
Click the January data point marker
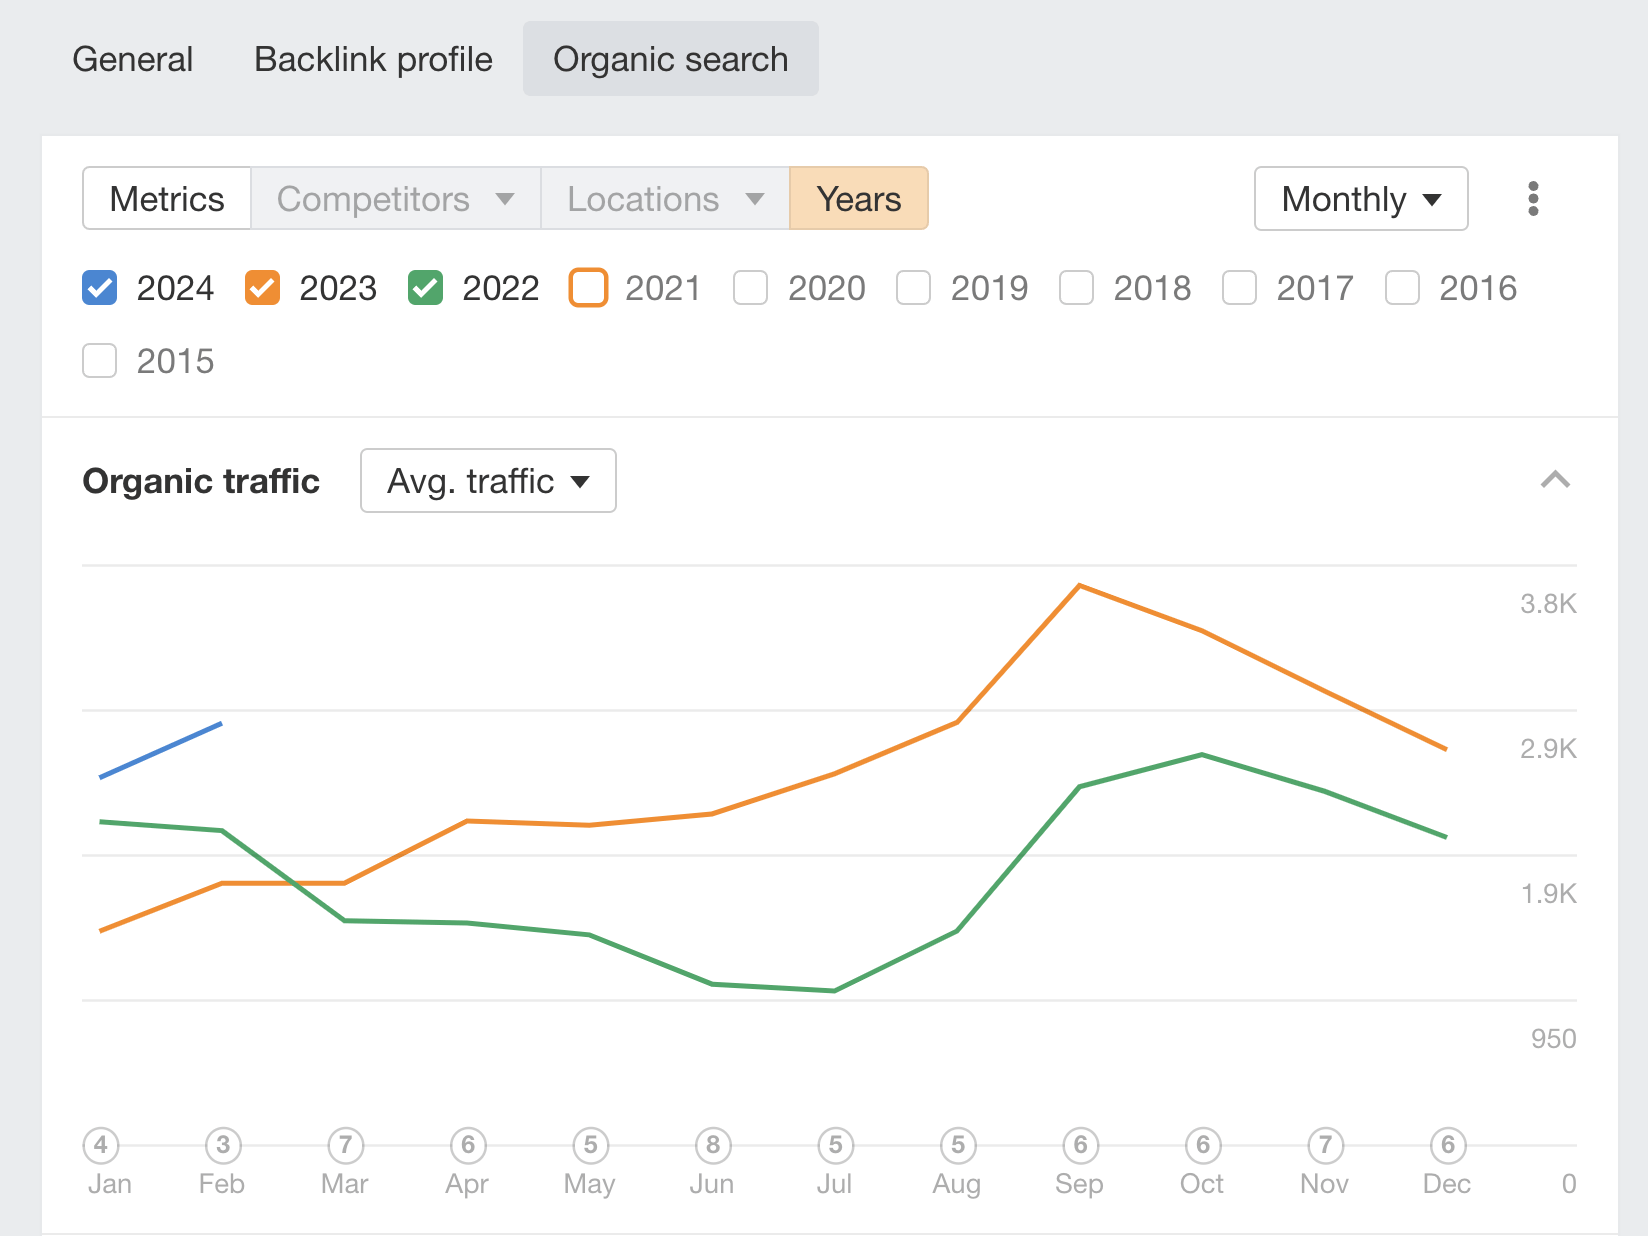coord(100,1146)
